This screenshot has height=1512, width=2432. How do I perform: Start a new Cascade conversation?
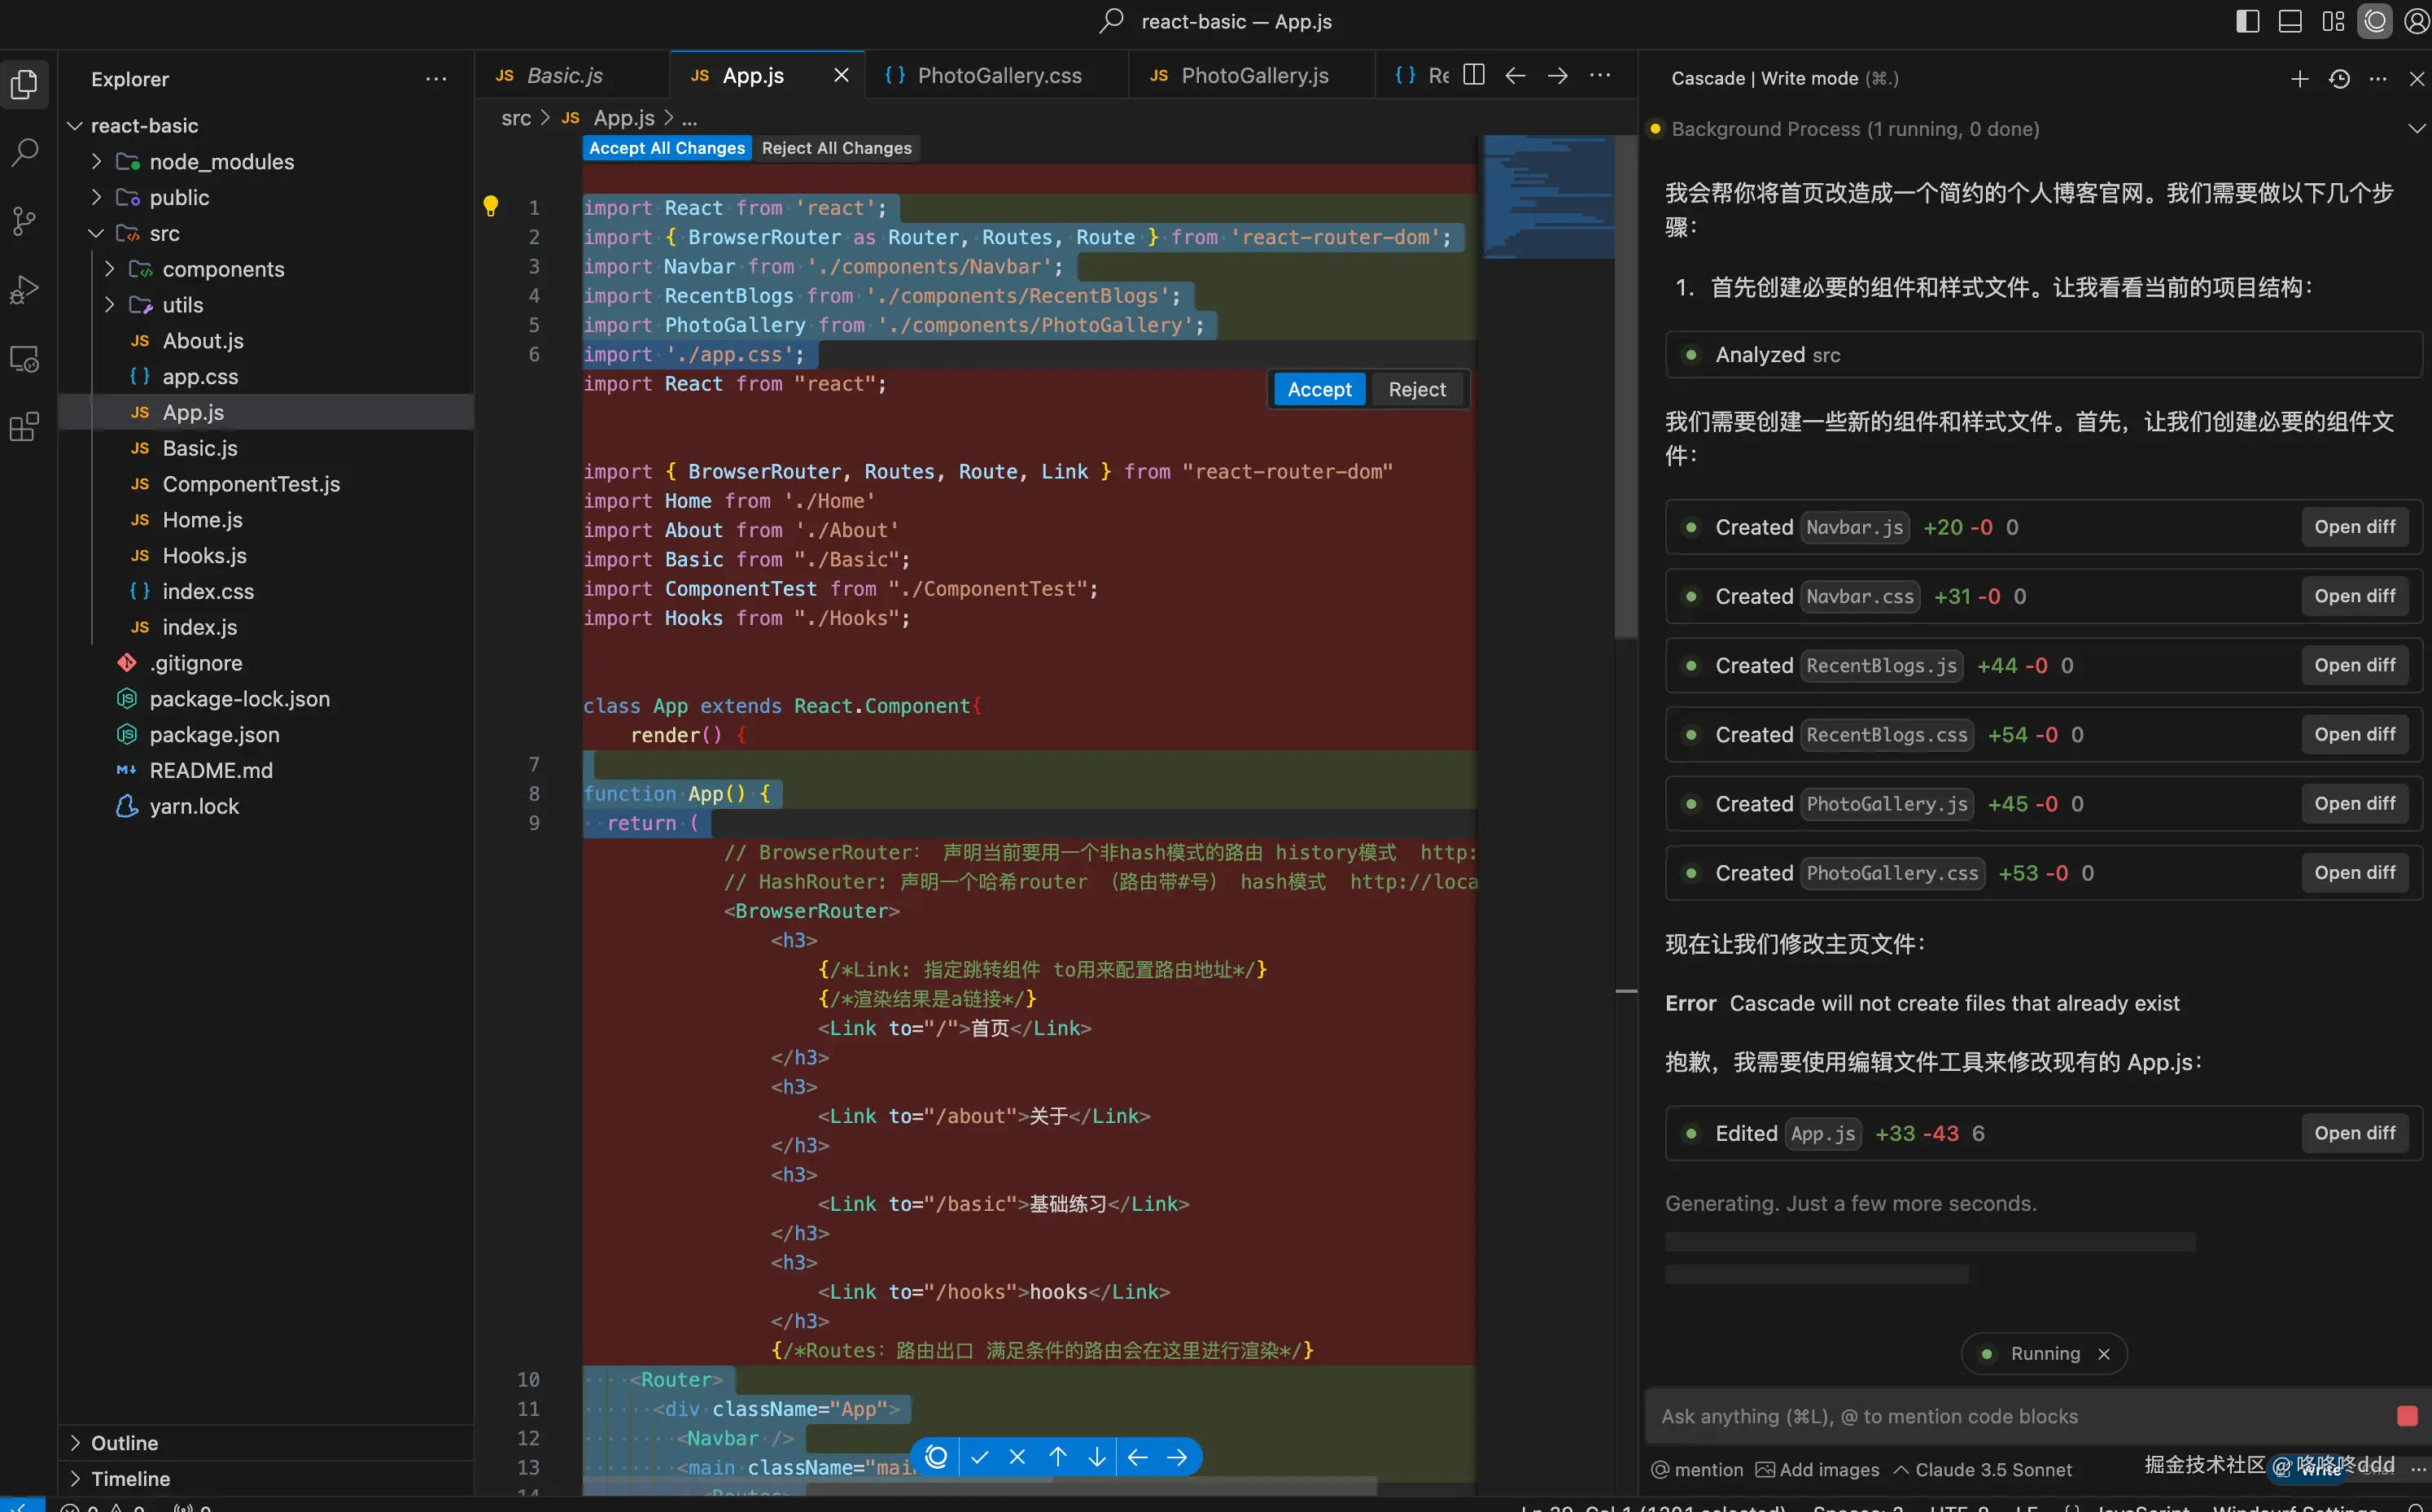2299,79
